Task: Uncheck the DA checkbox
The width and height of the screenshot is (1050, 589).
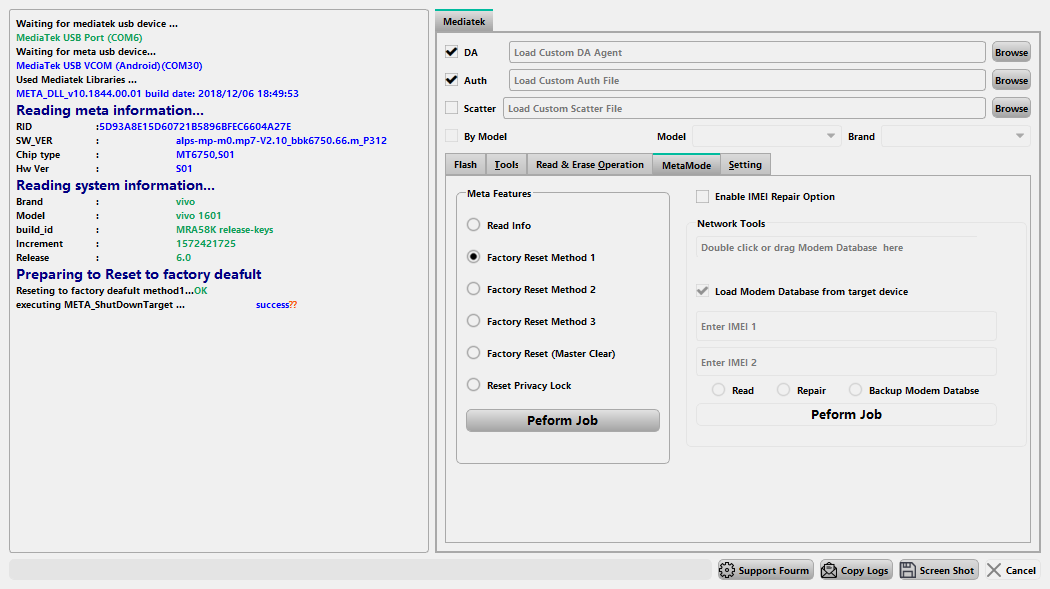Action: (451, 52)
